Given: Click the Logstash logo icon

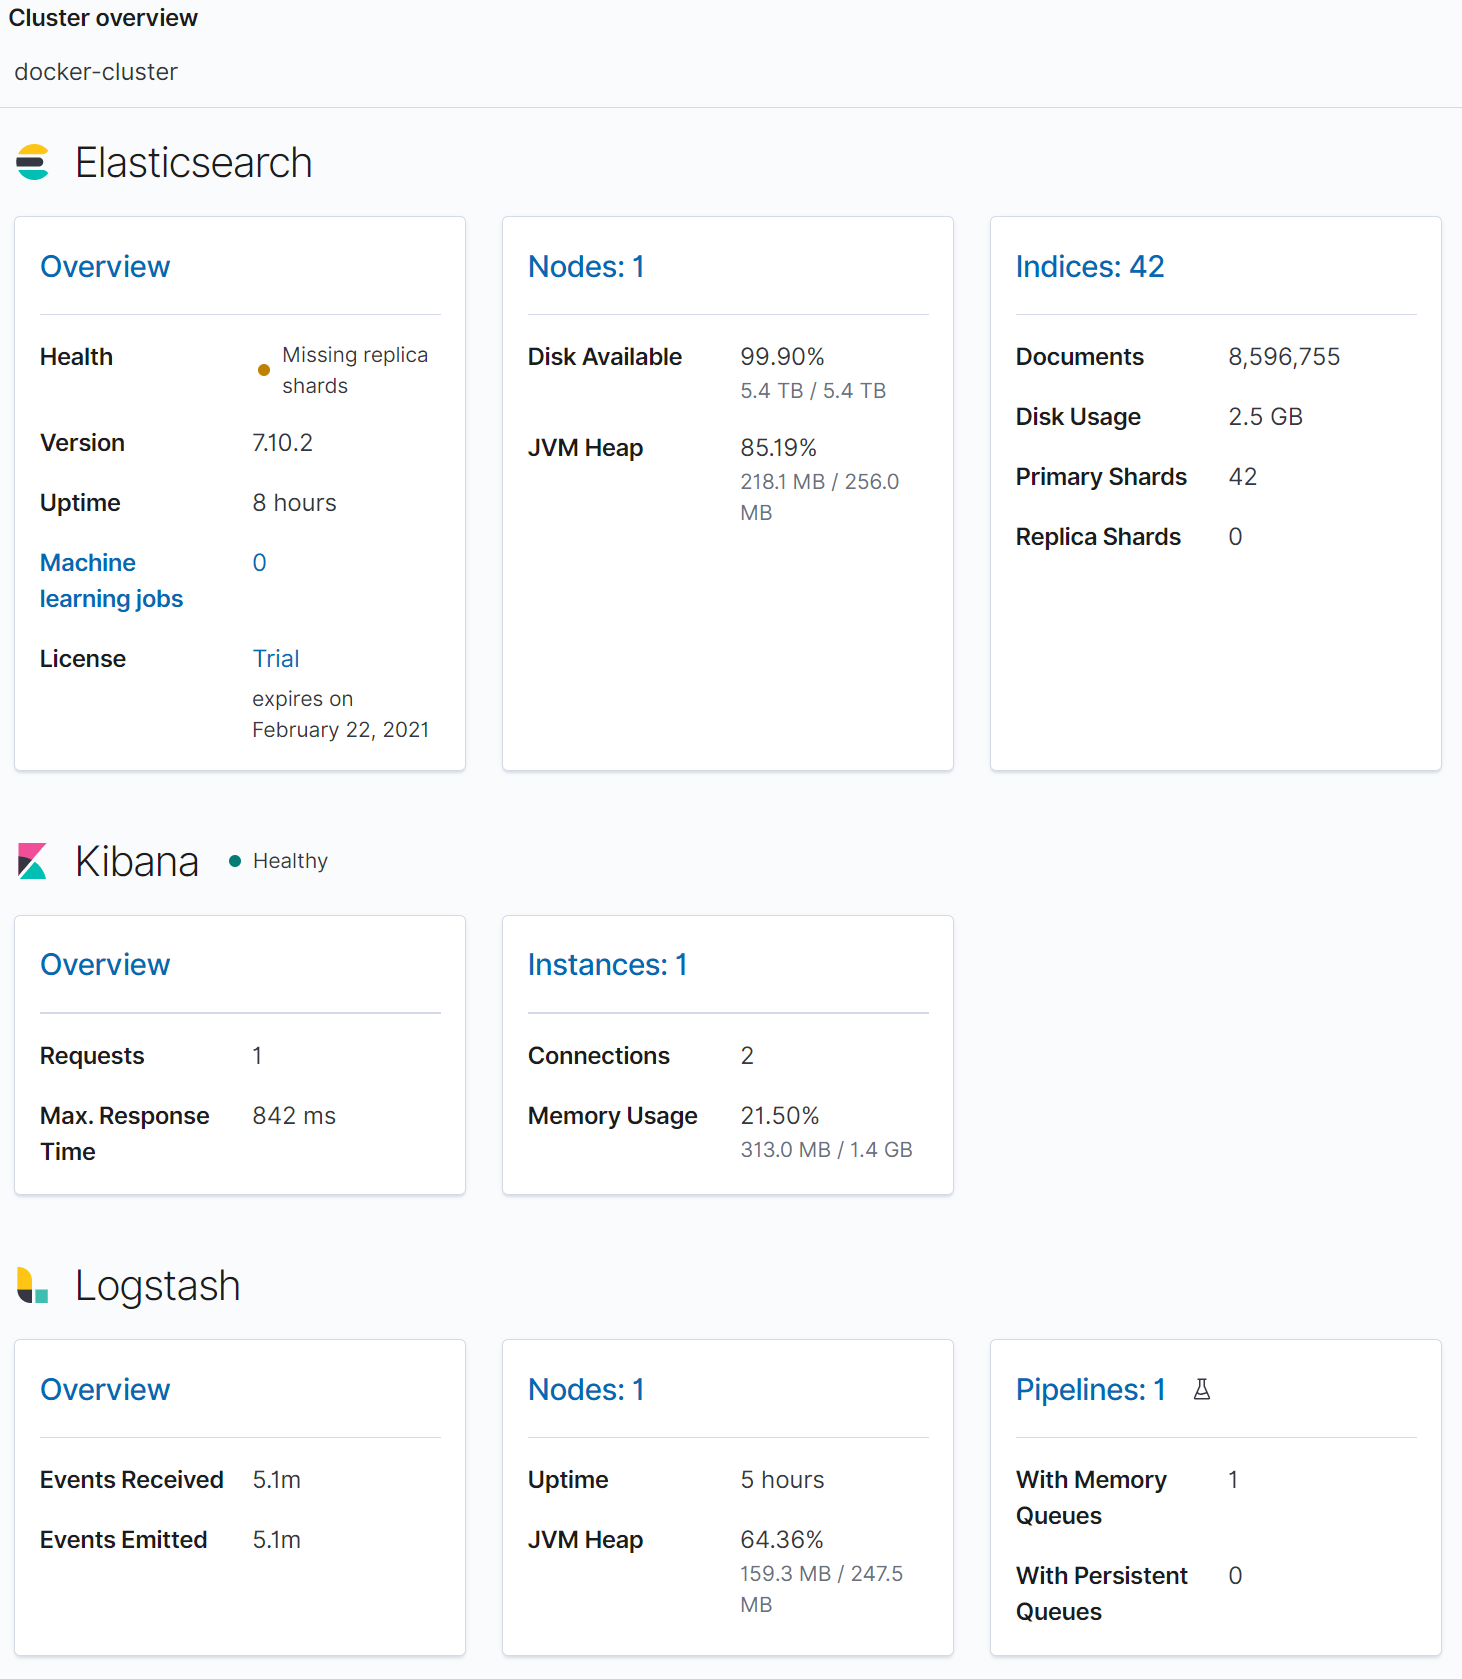Looking at the screenshot, I should click(x=33, y=1286).
